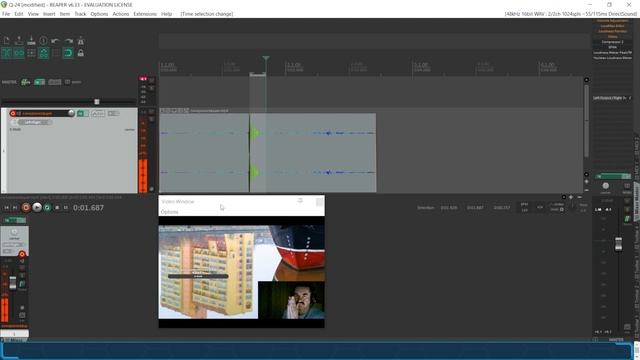Click the Open Project toolbar icon
640x360 pixels.
(19, 40)
